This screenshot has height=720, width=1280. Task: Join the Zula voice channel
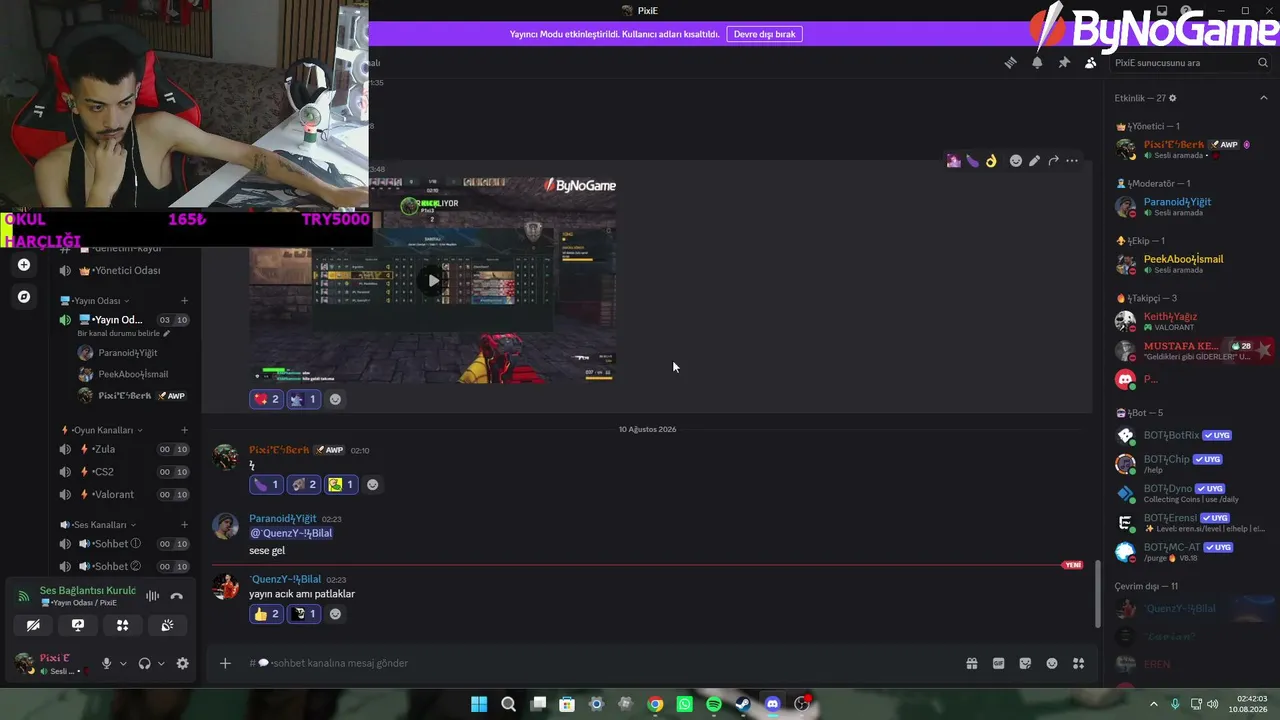point(124,449)
